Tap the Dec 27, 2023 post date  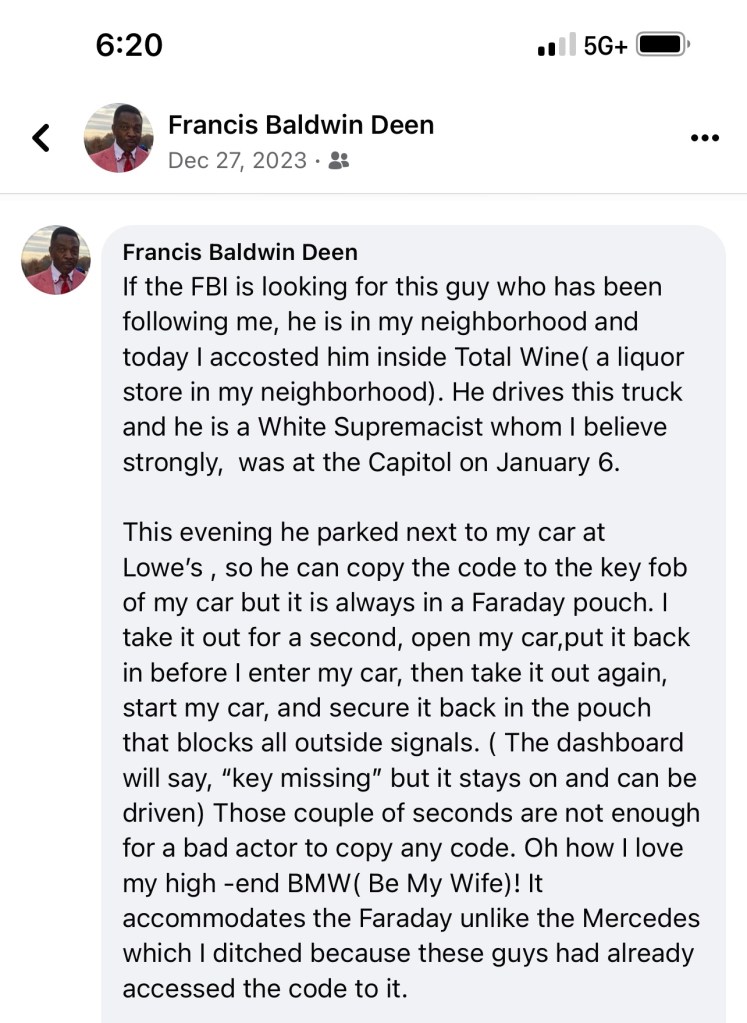point(238,160)
